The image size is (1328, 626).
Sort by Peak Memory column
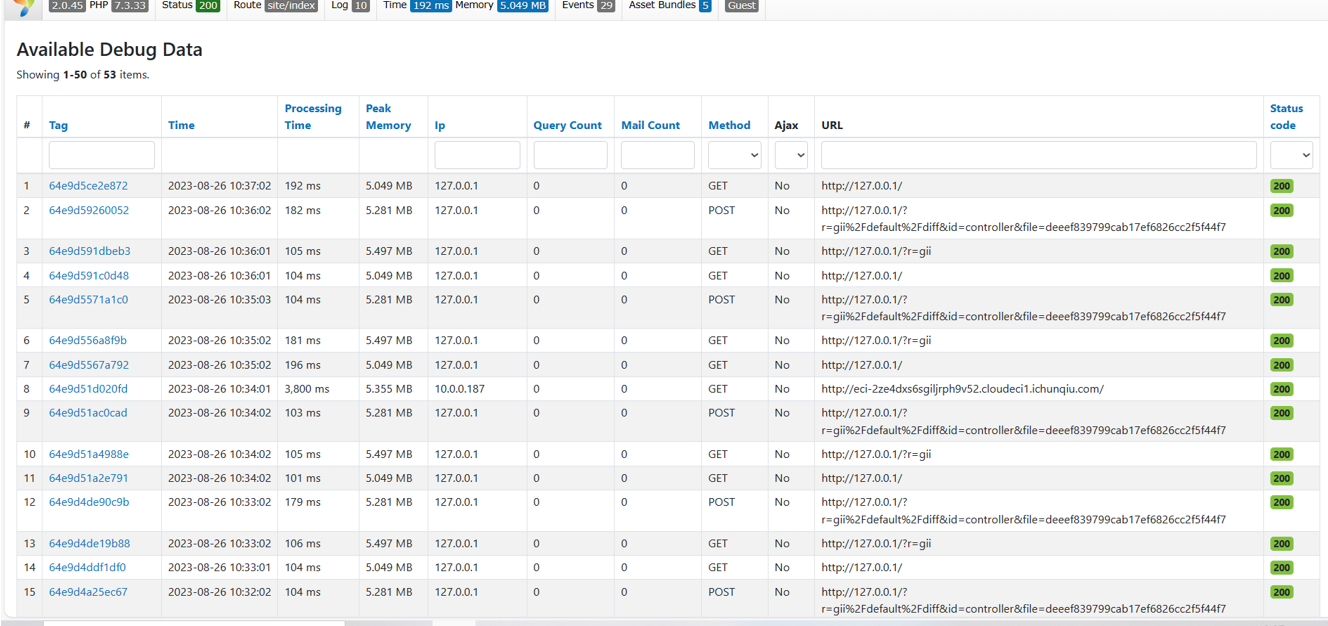coord(388,117)
